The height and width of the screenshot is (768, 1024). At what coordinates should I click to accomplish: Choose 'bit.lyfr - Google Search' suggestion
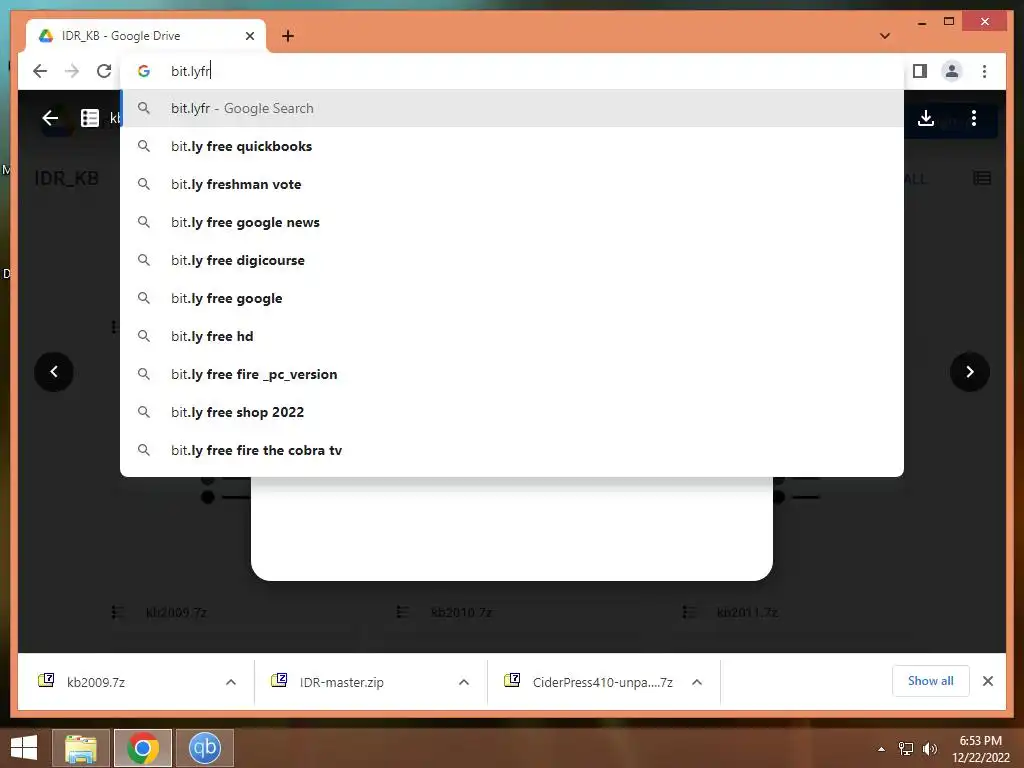pyautogui.click(x=512, y=108)
